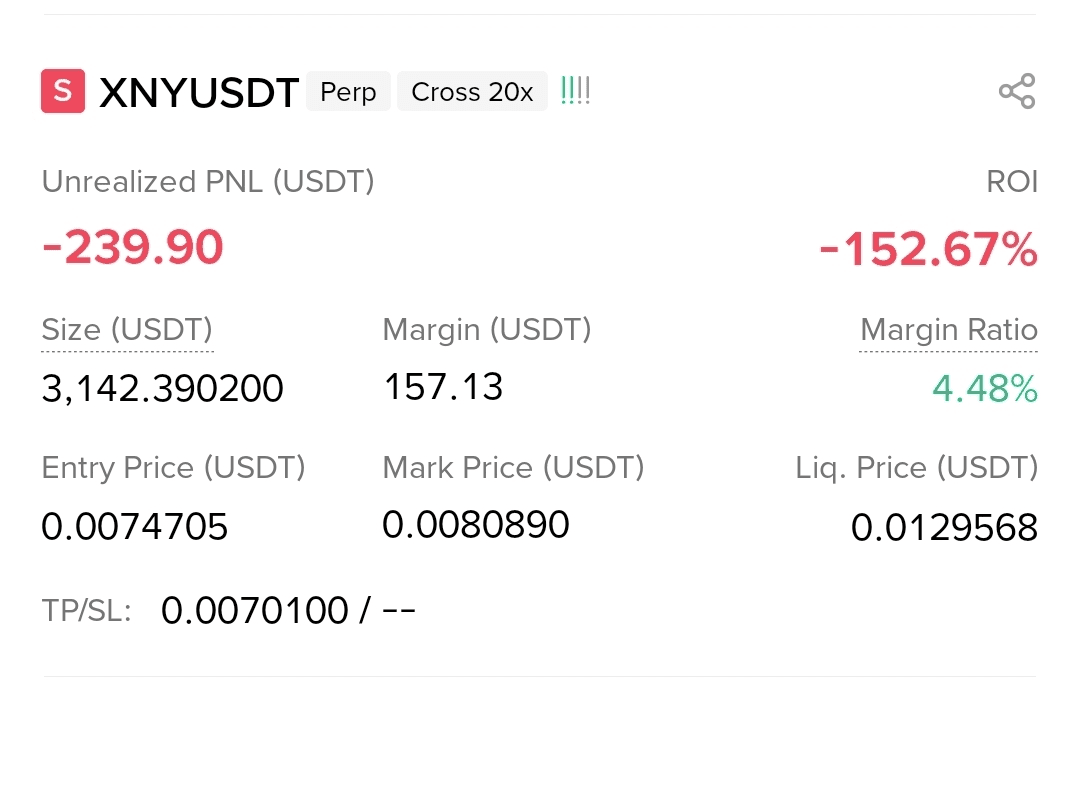The height and width of the screenshot is (810, 1080).
Task: Click the red Short position badge
Action: [62, 91]
